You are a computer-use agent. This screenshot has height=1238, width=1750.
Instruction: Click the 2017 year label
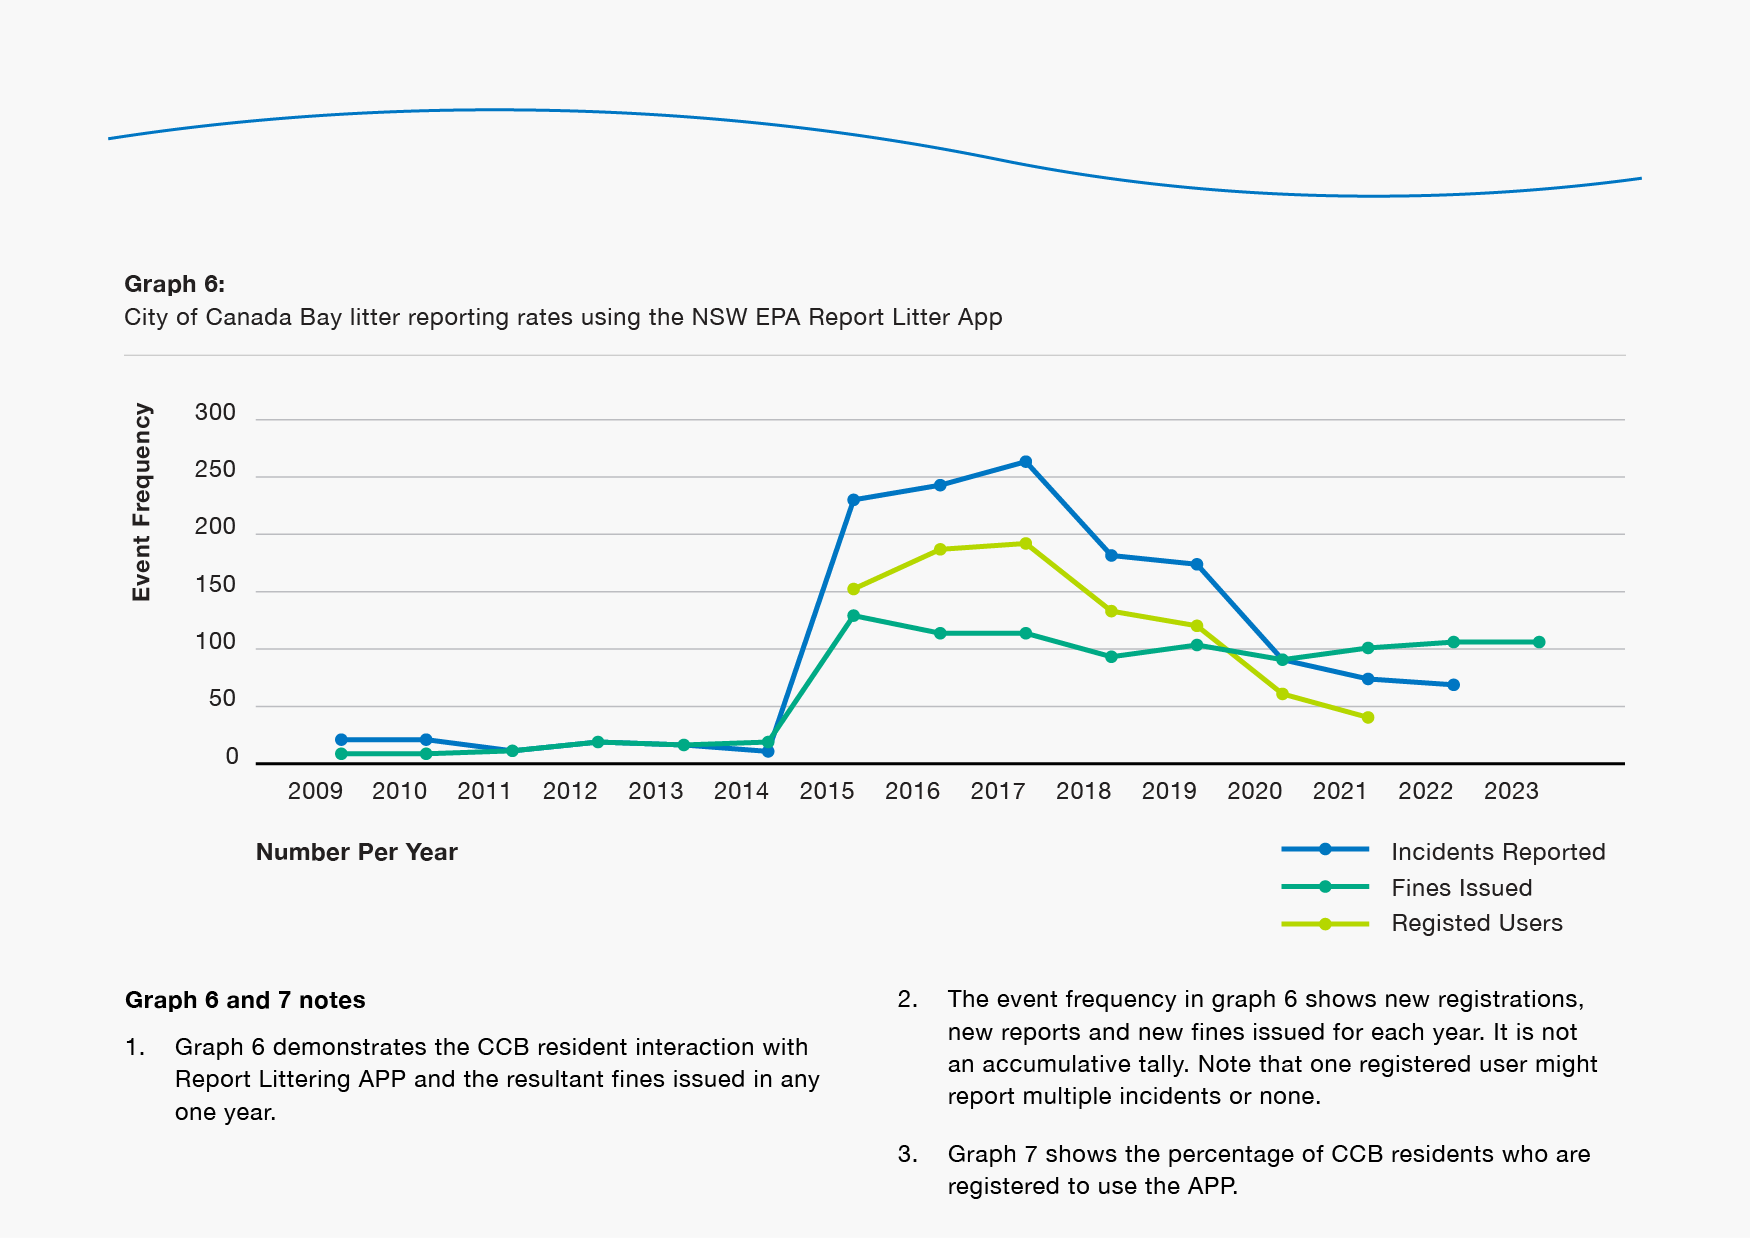pos(998,791)
